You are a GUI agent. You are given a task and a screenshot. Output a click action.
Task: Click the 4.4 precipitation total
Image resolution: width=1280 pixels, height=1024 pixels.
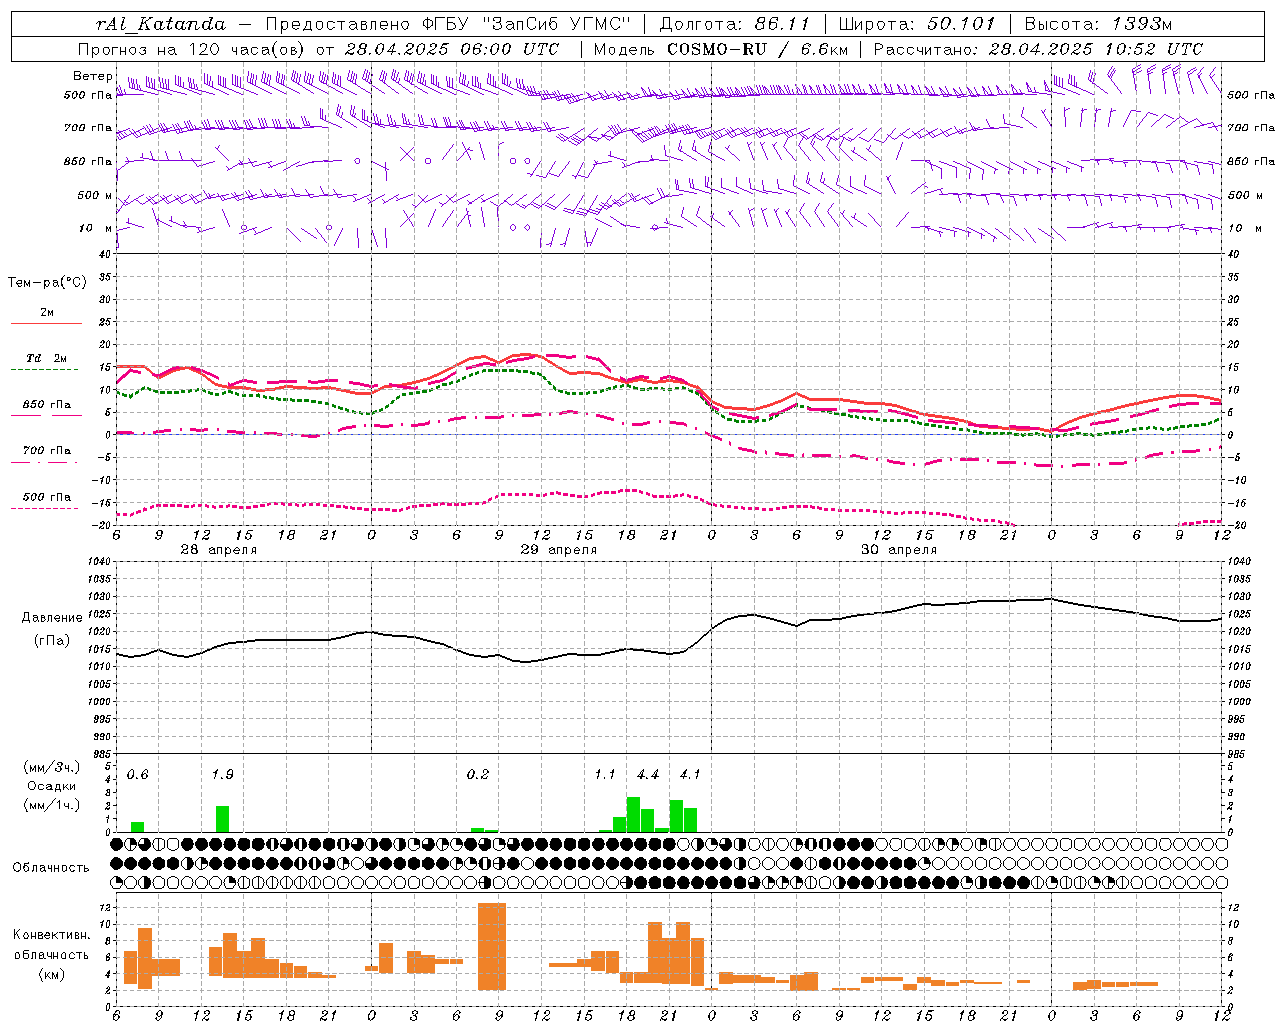coord(647,775)
